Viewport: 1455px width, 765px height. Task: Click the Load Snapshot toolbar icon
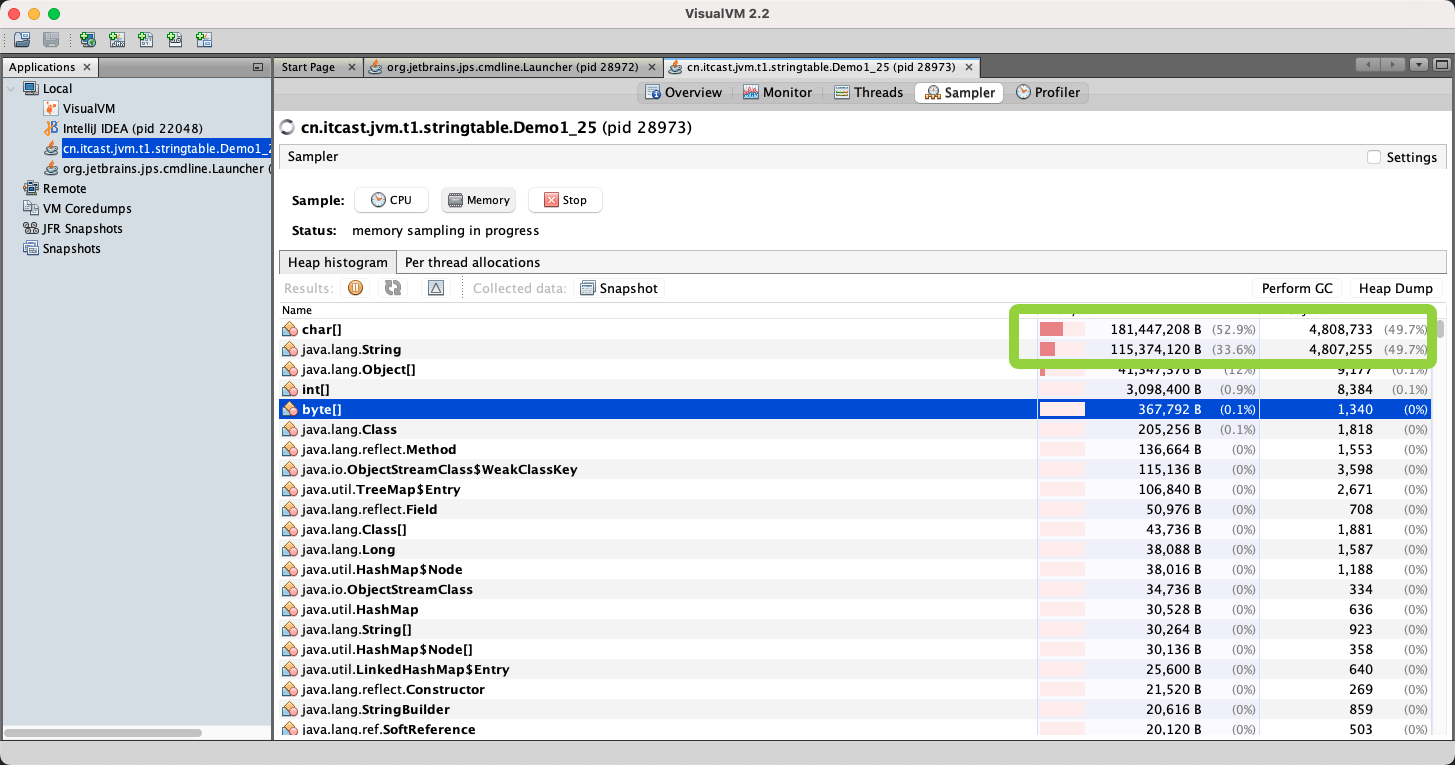click(x=22, y=40)
